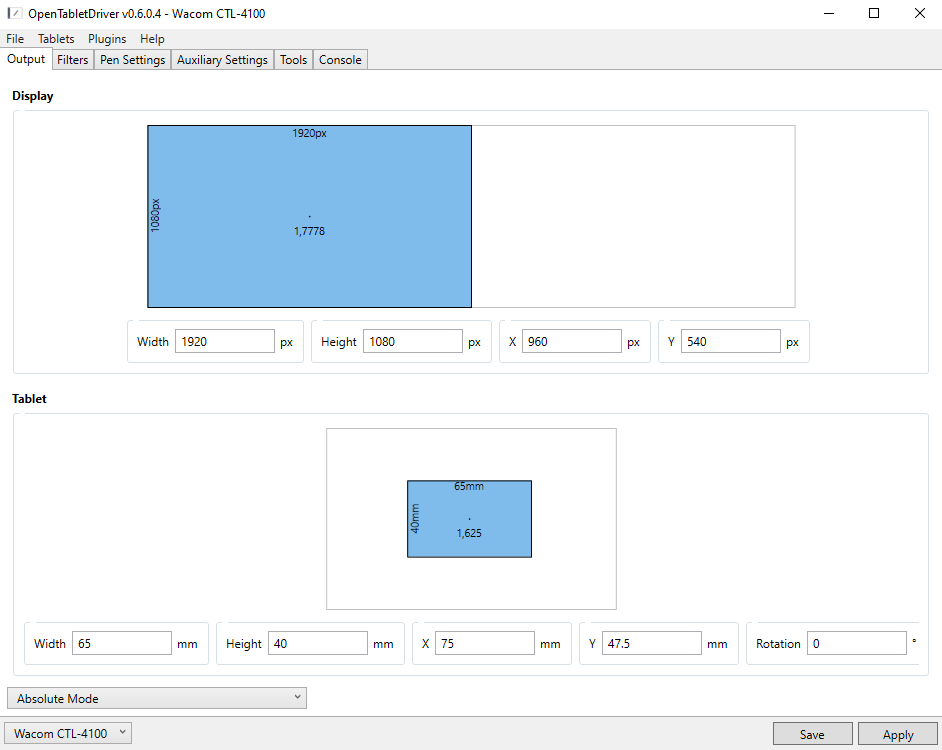
Task: Switch to the Pen Settings tab
Action: (132, 60)
